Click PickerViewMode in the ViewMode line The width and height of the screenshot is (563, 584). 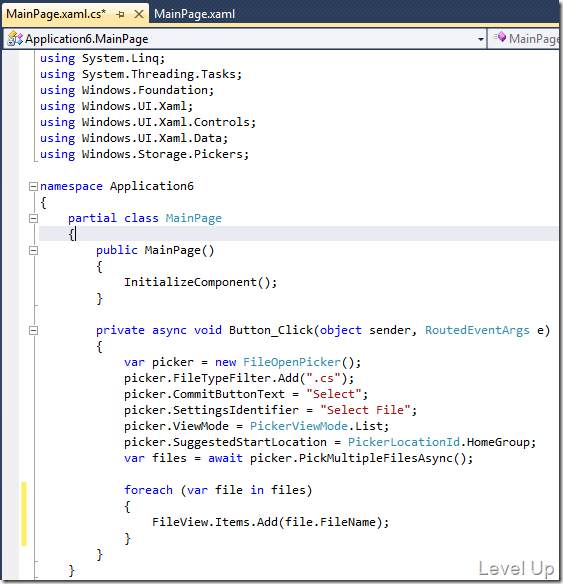[299, 426]
